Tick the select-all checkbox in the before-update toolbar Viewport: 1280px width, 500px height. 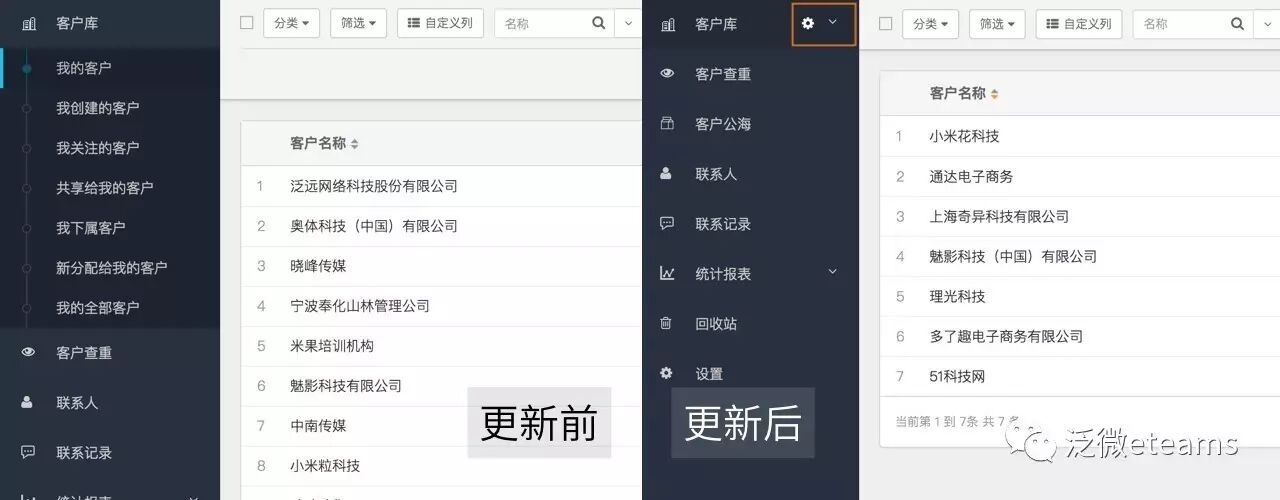pos(247,22)
